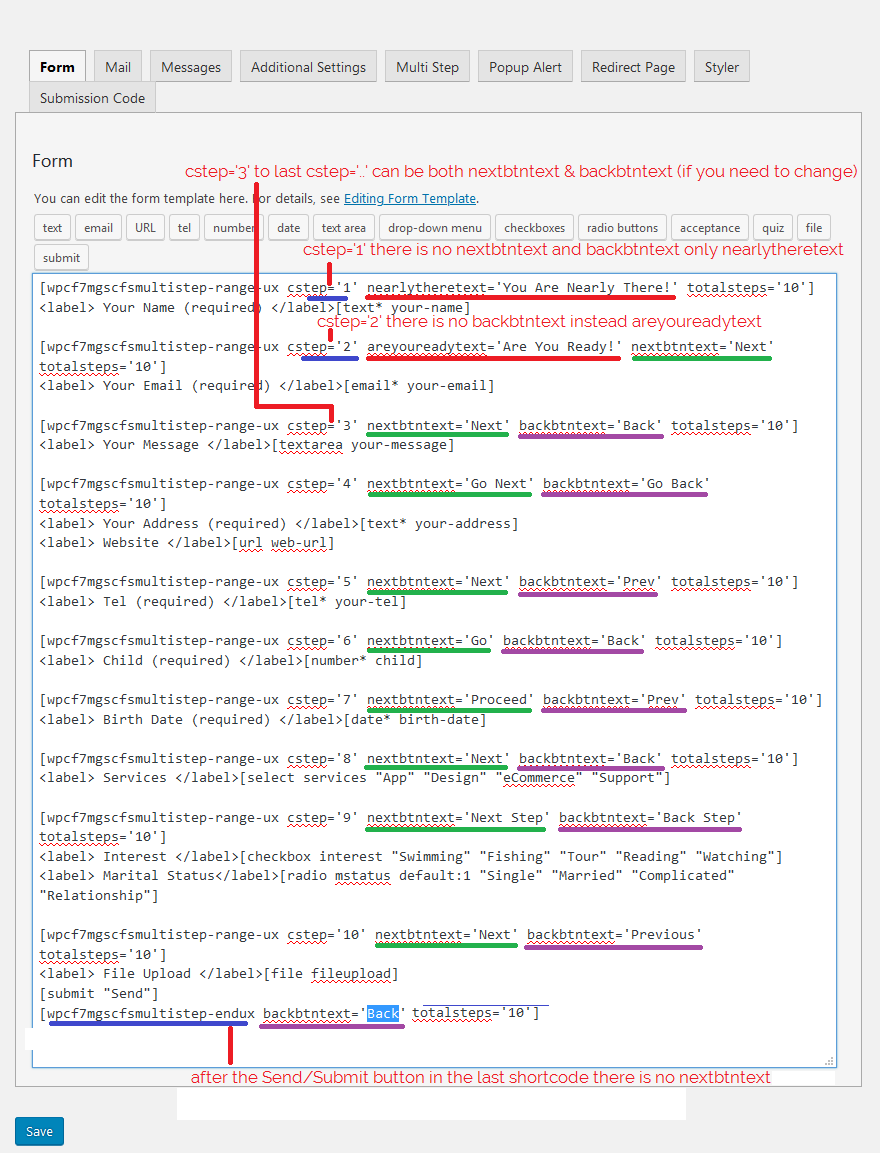Viewport: 880px width, 1153px height.
Task: Open the Messages tab
Action: 191,67
